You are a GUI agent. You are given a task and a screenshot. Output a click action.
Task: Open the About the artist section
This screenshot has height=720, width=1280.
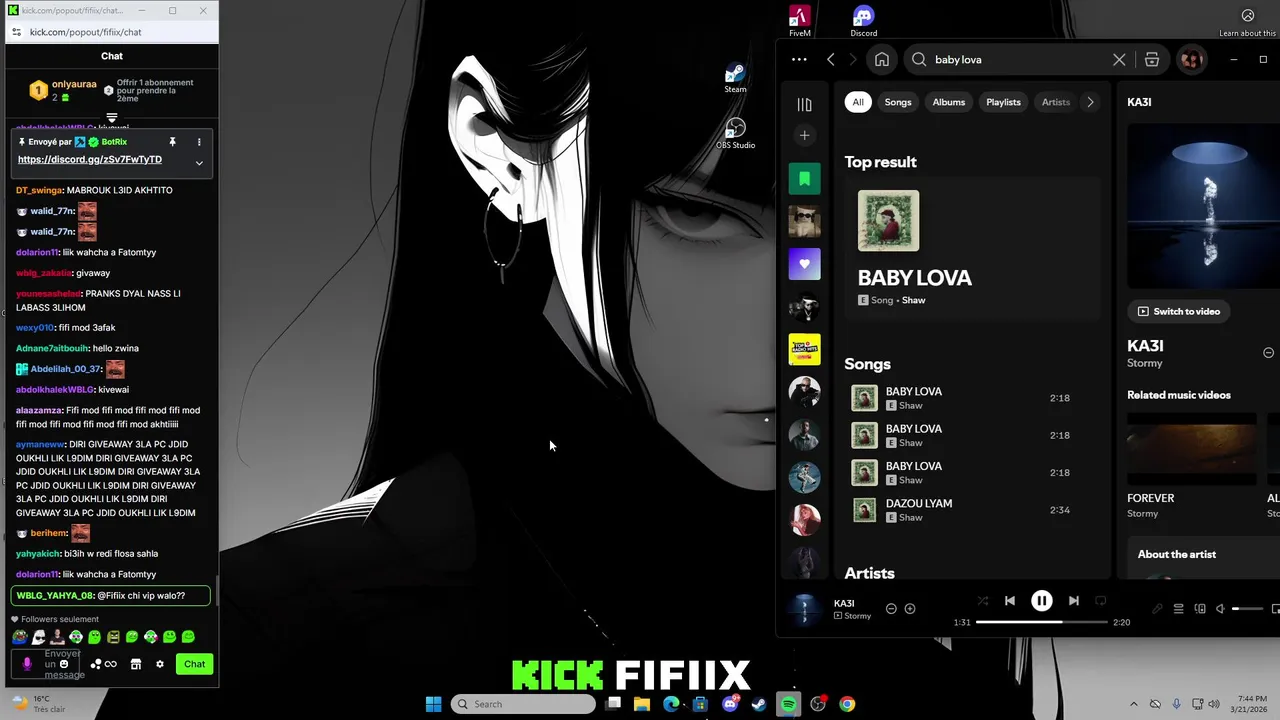(x=1177, y=554)
